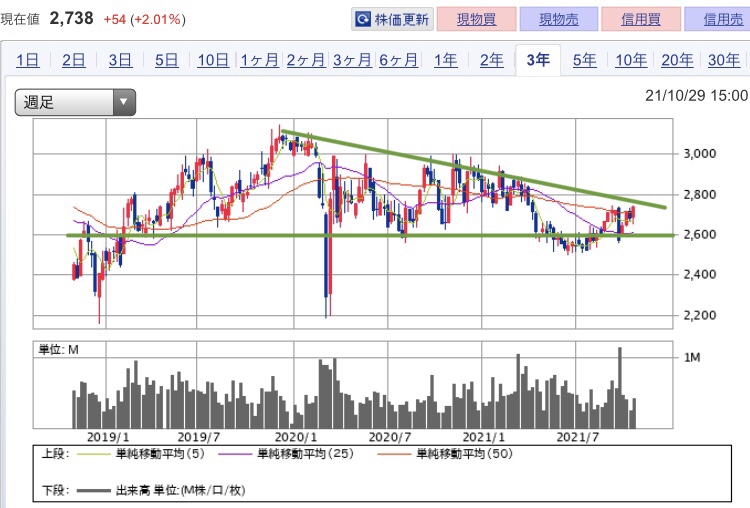
Task: Click the 現物買 button
Action: pyautogui.click(x=476, y=19)
